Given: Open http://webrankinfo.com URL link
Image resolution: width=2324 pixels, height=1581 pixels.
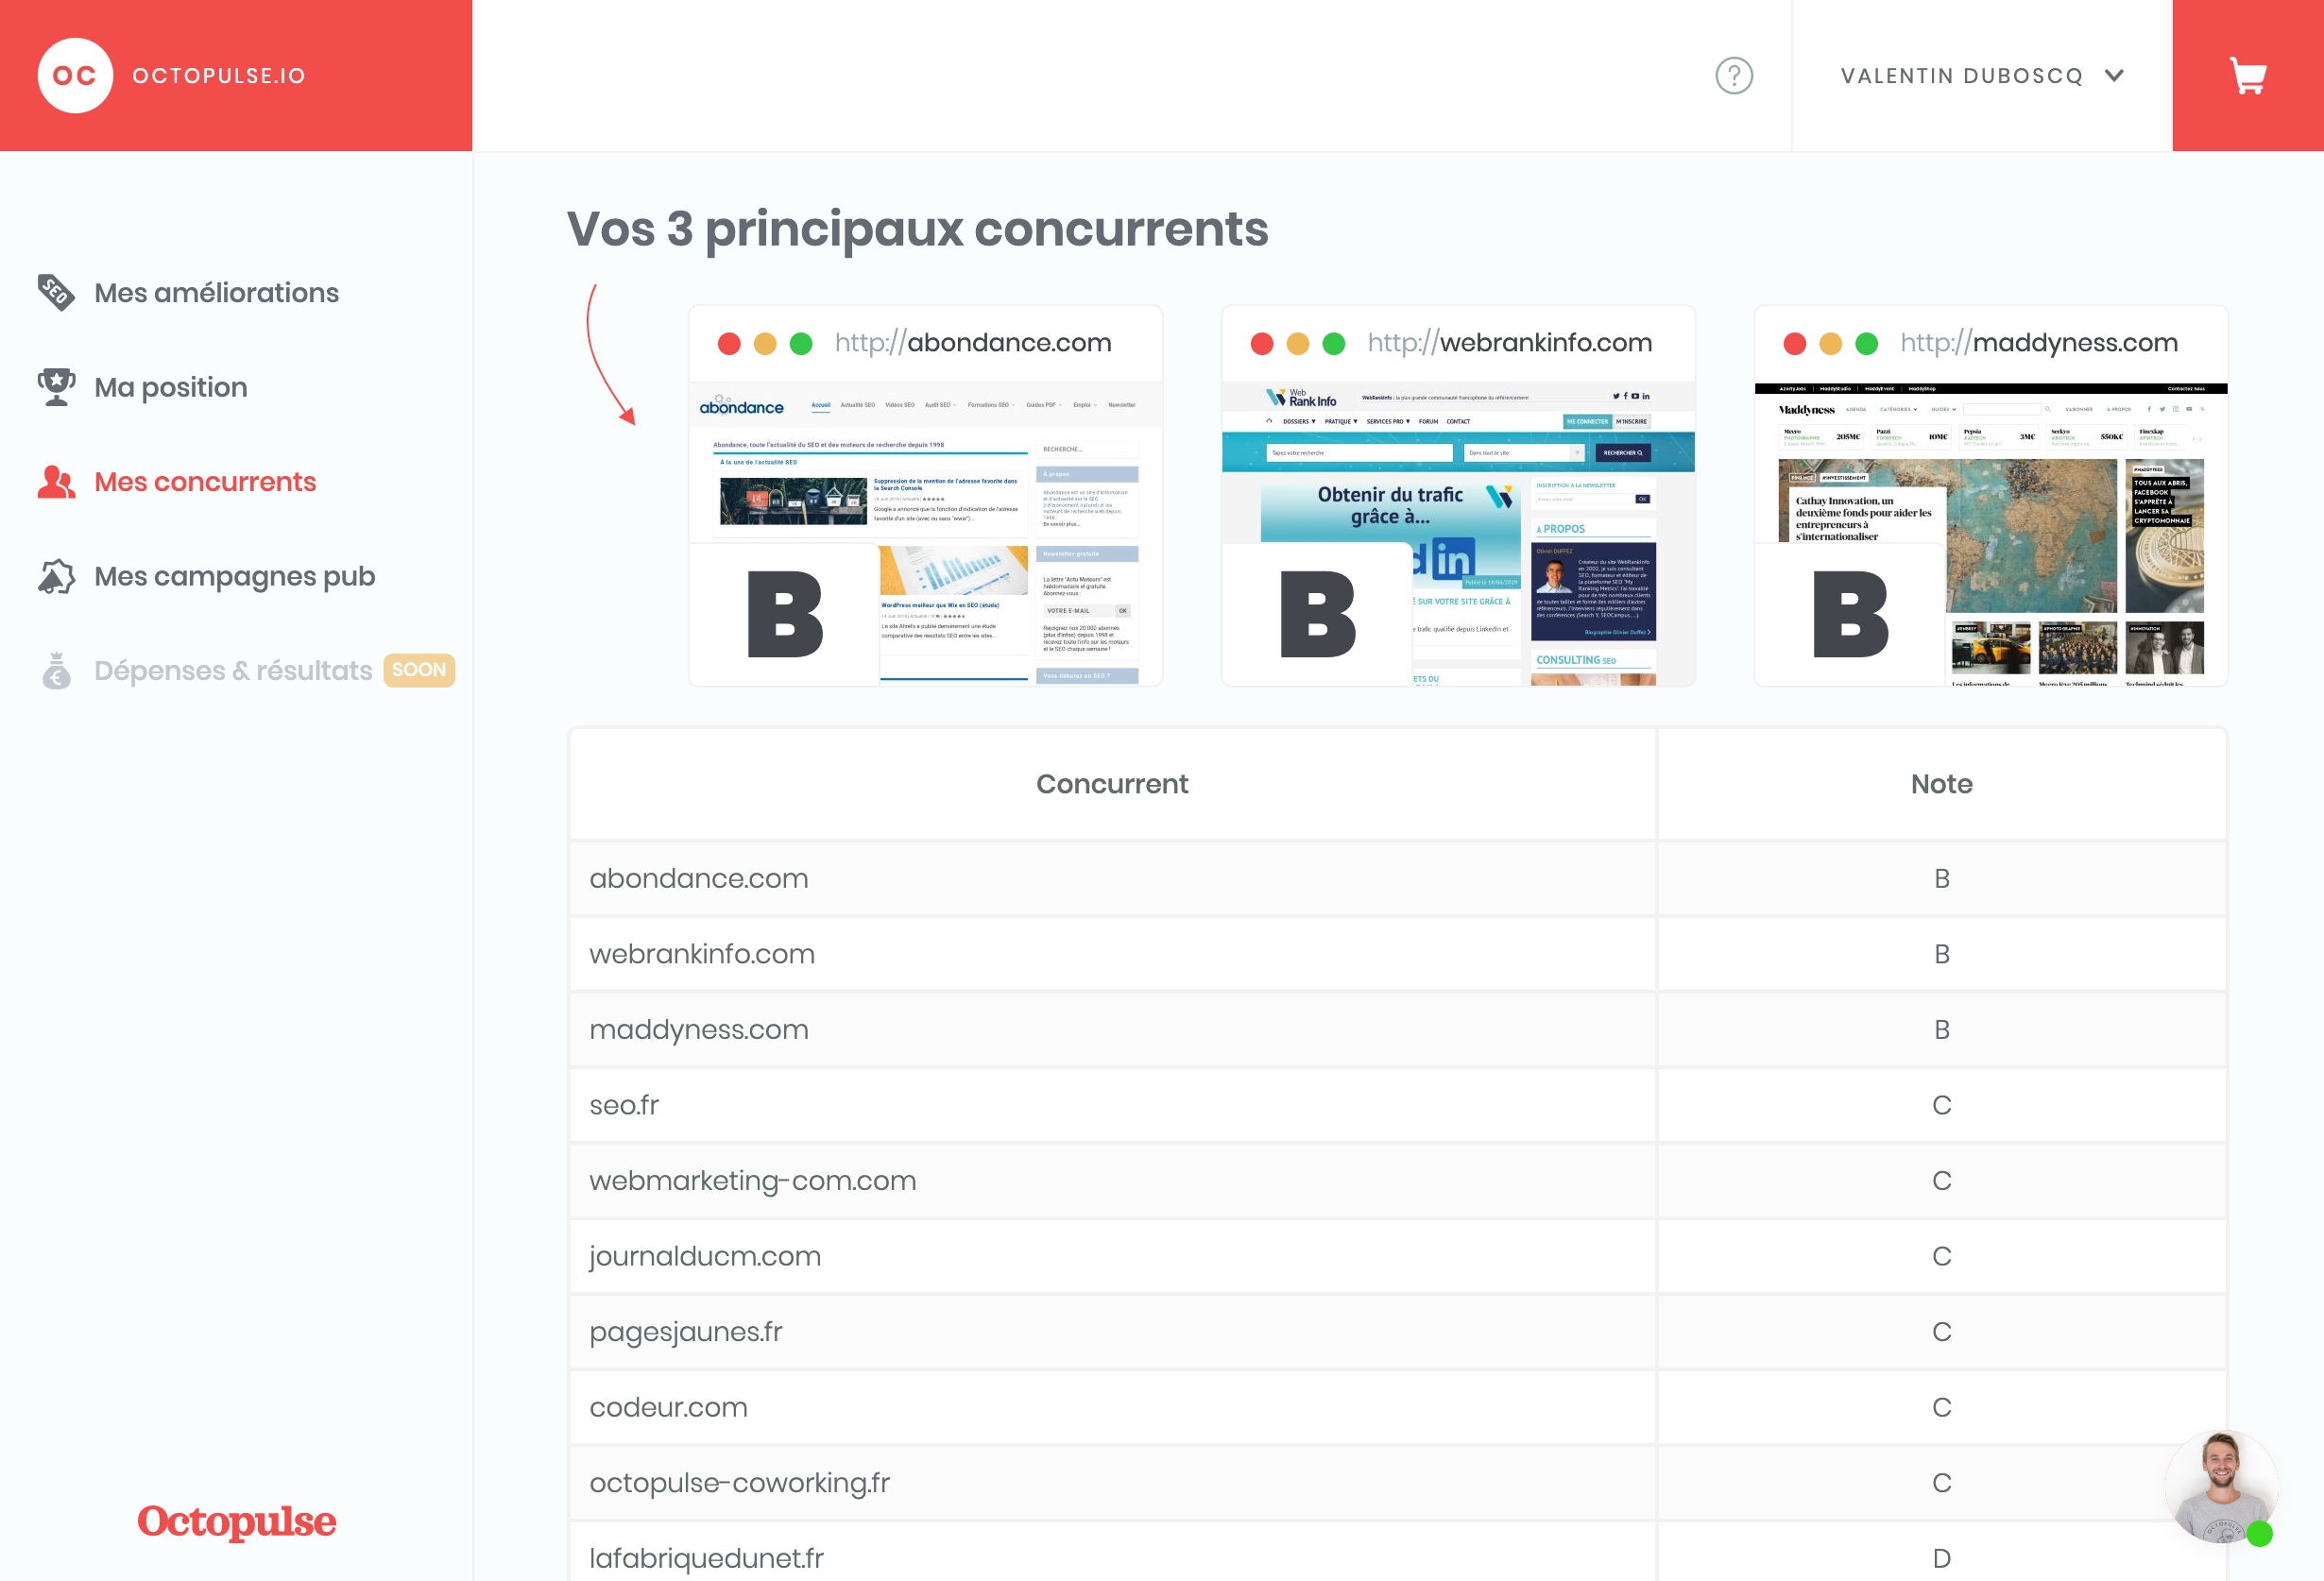Looking at the screenshot, I should pyautogui.click(x=1509, y=343).
